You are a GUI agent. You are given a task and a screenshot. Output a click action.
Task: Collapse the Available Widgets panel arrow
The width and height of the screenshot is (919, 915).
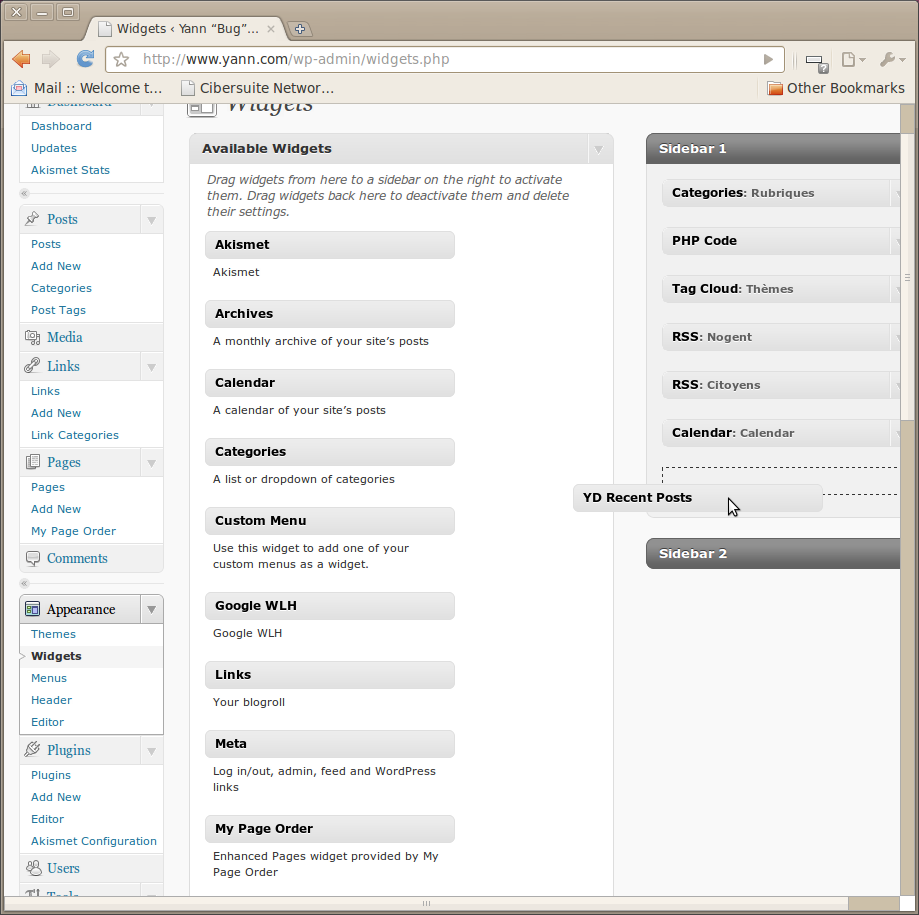click(598, 149)
